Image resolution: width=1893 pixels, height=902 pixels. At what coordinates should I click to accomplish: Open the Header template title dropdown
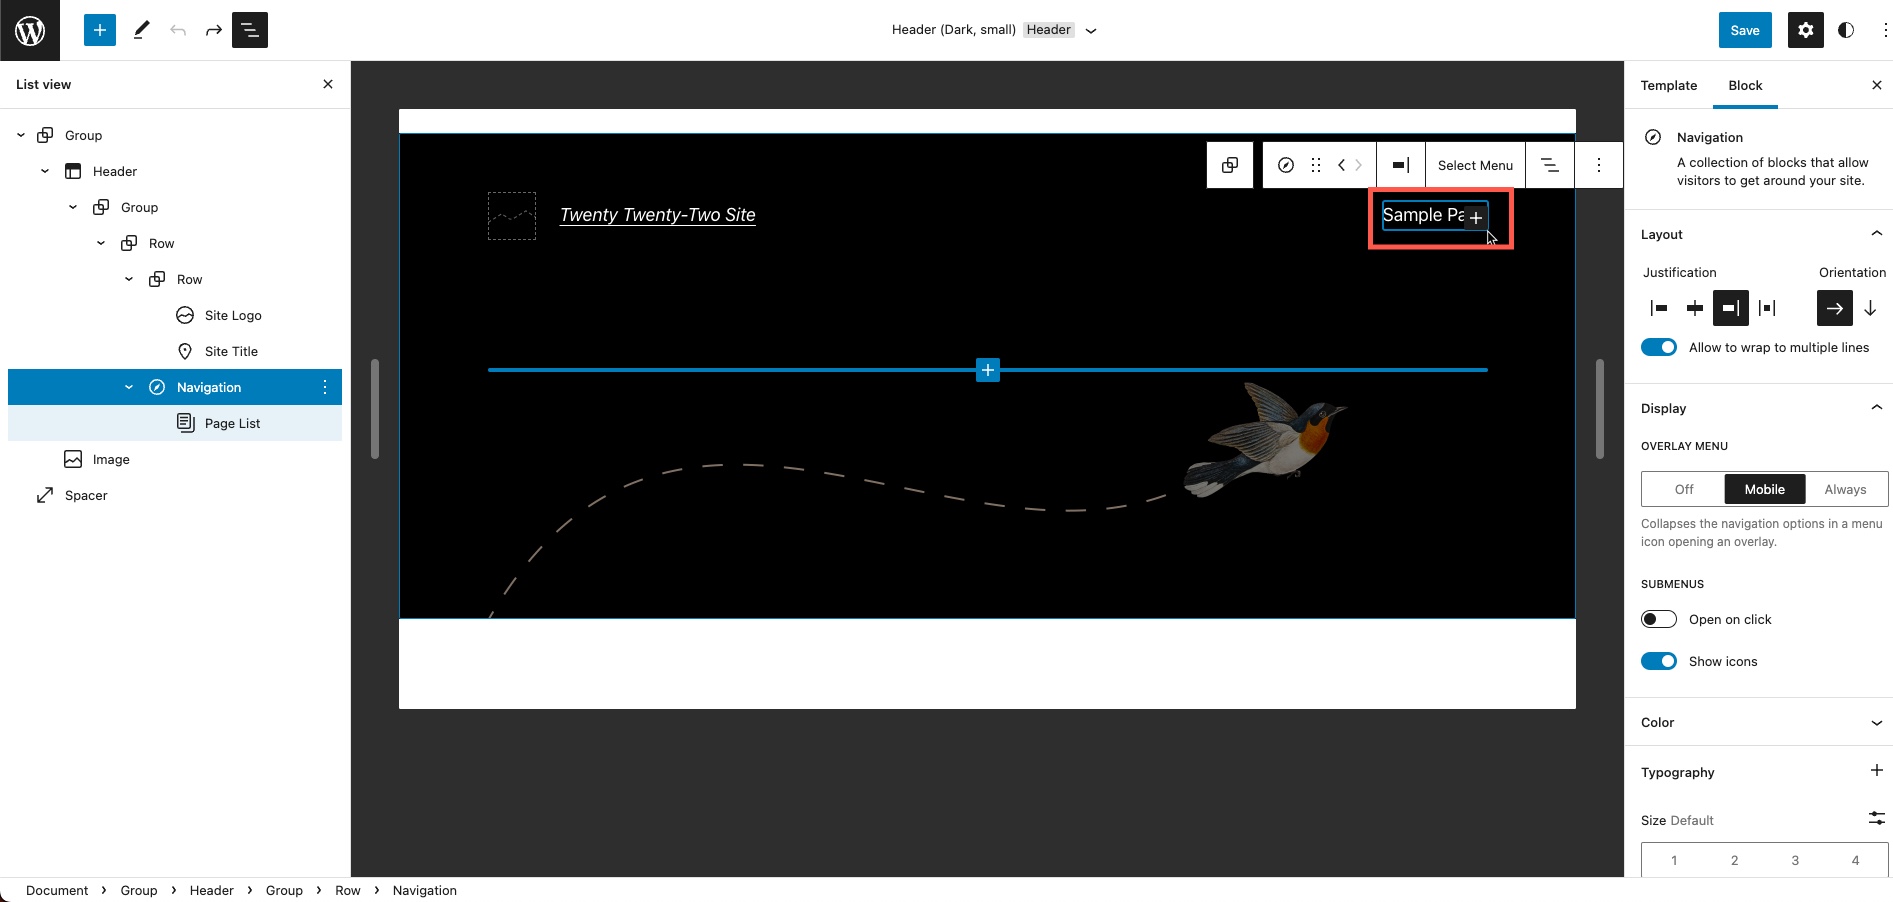(x=1091, y=30)
